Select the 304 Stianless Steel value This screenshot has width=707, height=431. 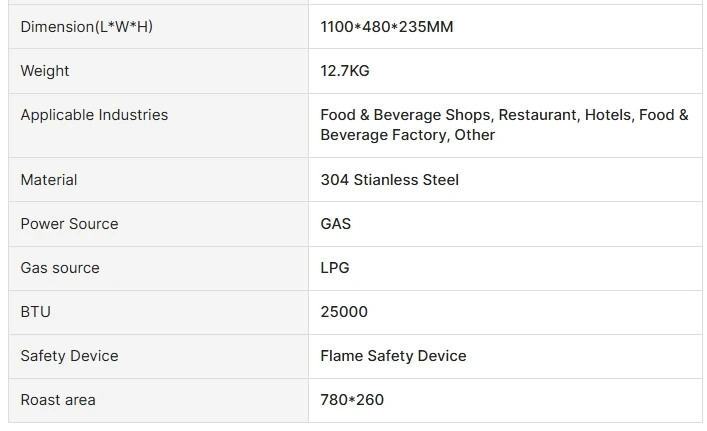pyautogui.click(x=389, y=180)
